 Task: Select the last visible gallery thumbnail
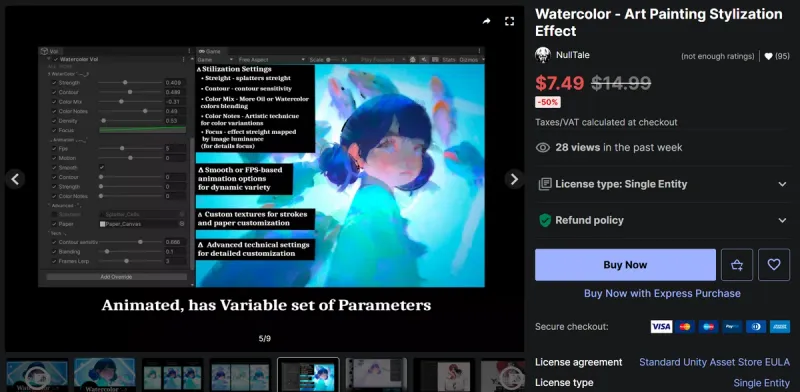(x=503, y=375)
